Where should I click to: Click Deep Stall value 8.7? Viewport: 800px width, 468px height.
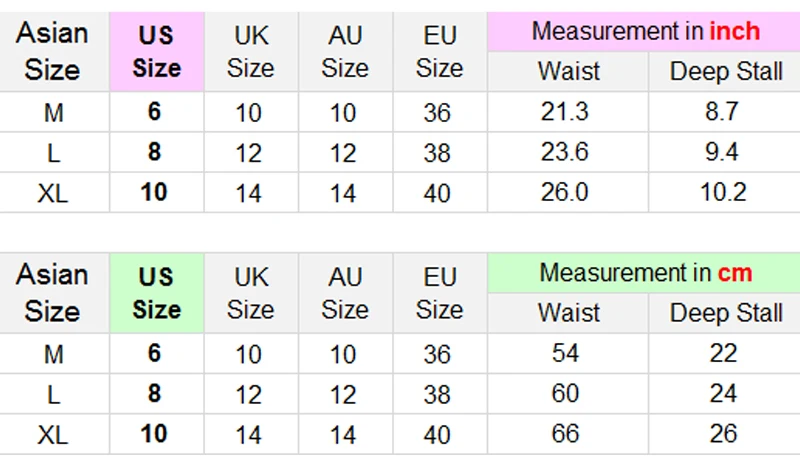(x=722, y=111)
